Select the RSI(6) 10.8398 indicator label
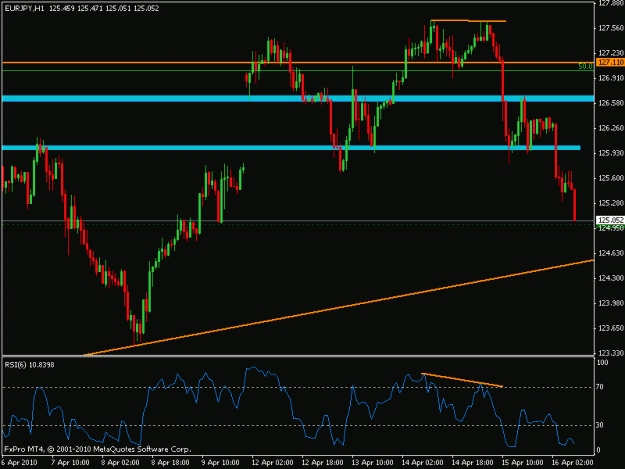 [29, 365]
